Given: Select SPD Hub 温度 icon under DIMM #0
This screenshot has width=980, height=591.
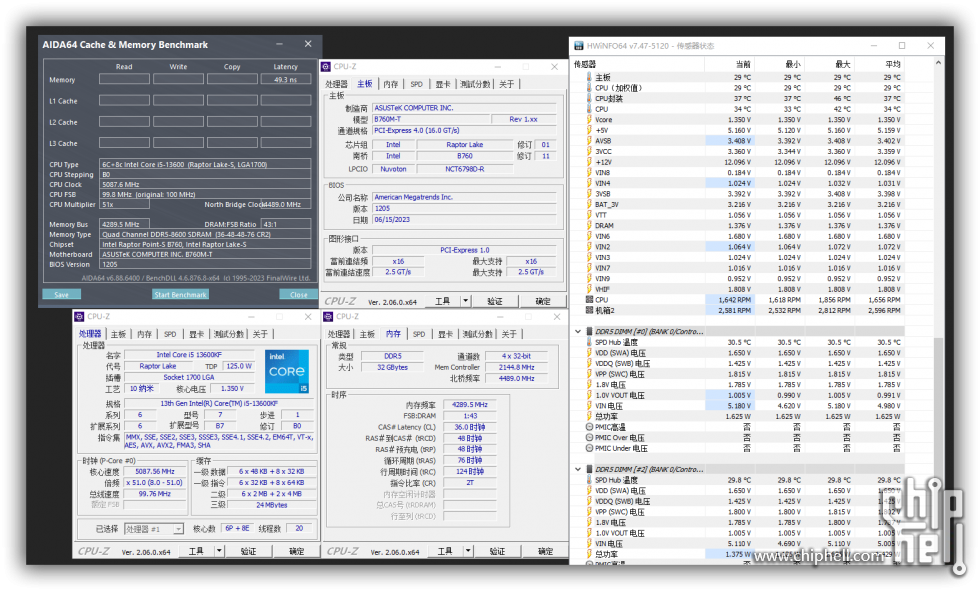Looking at the screenshot, I should (589, 342).
